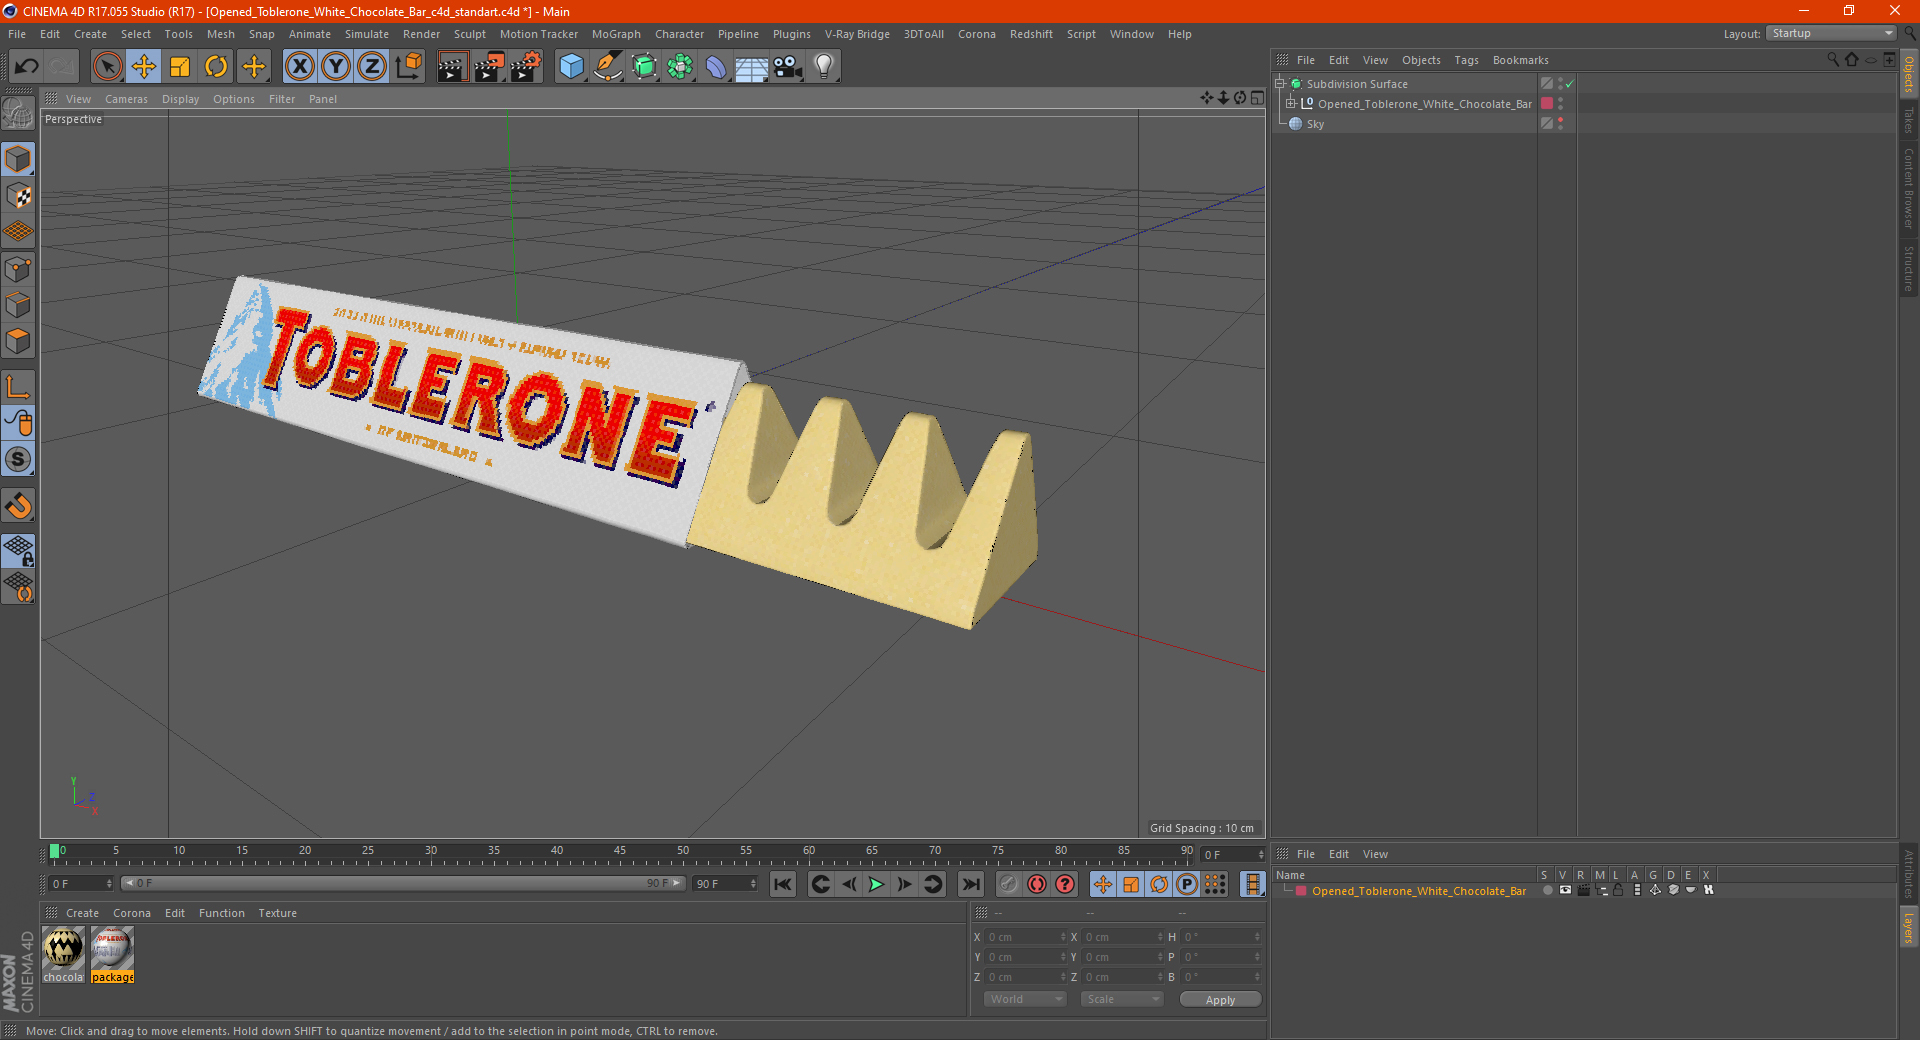Toggle Z-axis lock
Screen dimensions: 1920x1040
372,67
